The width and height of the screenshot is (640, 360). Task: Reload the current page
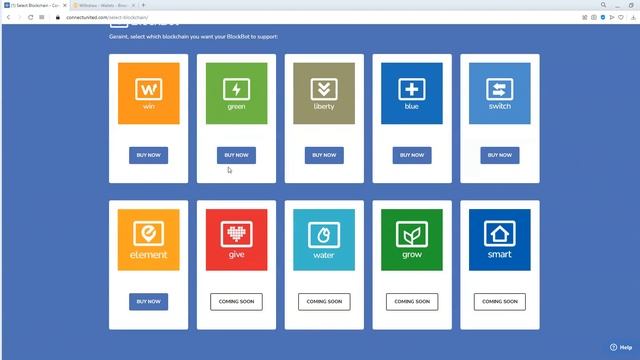coord(31,18)
